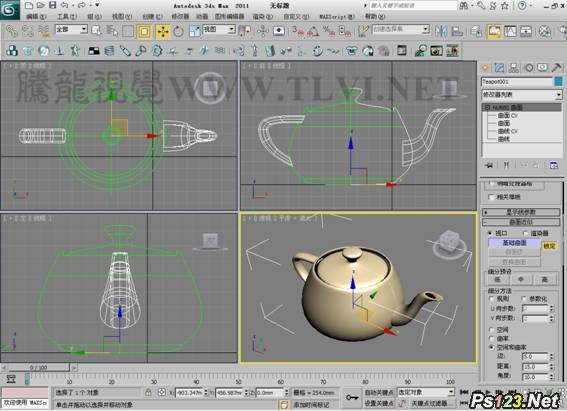Screen dimensions: 567x411
Task: Open the Utilities hammer panel icon
Action: (x=557, y=68)
